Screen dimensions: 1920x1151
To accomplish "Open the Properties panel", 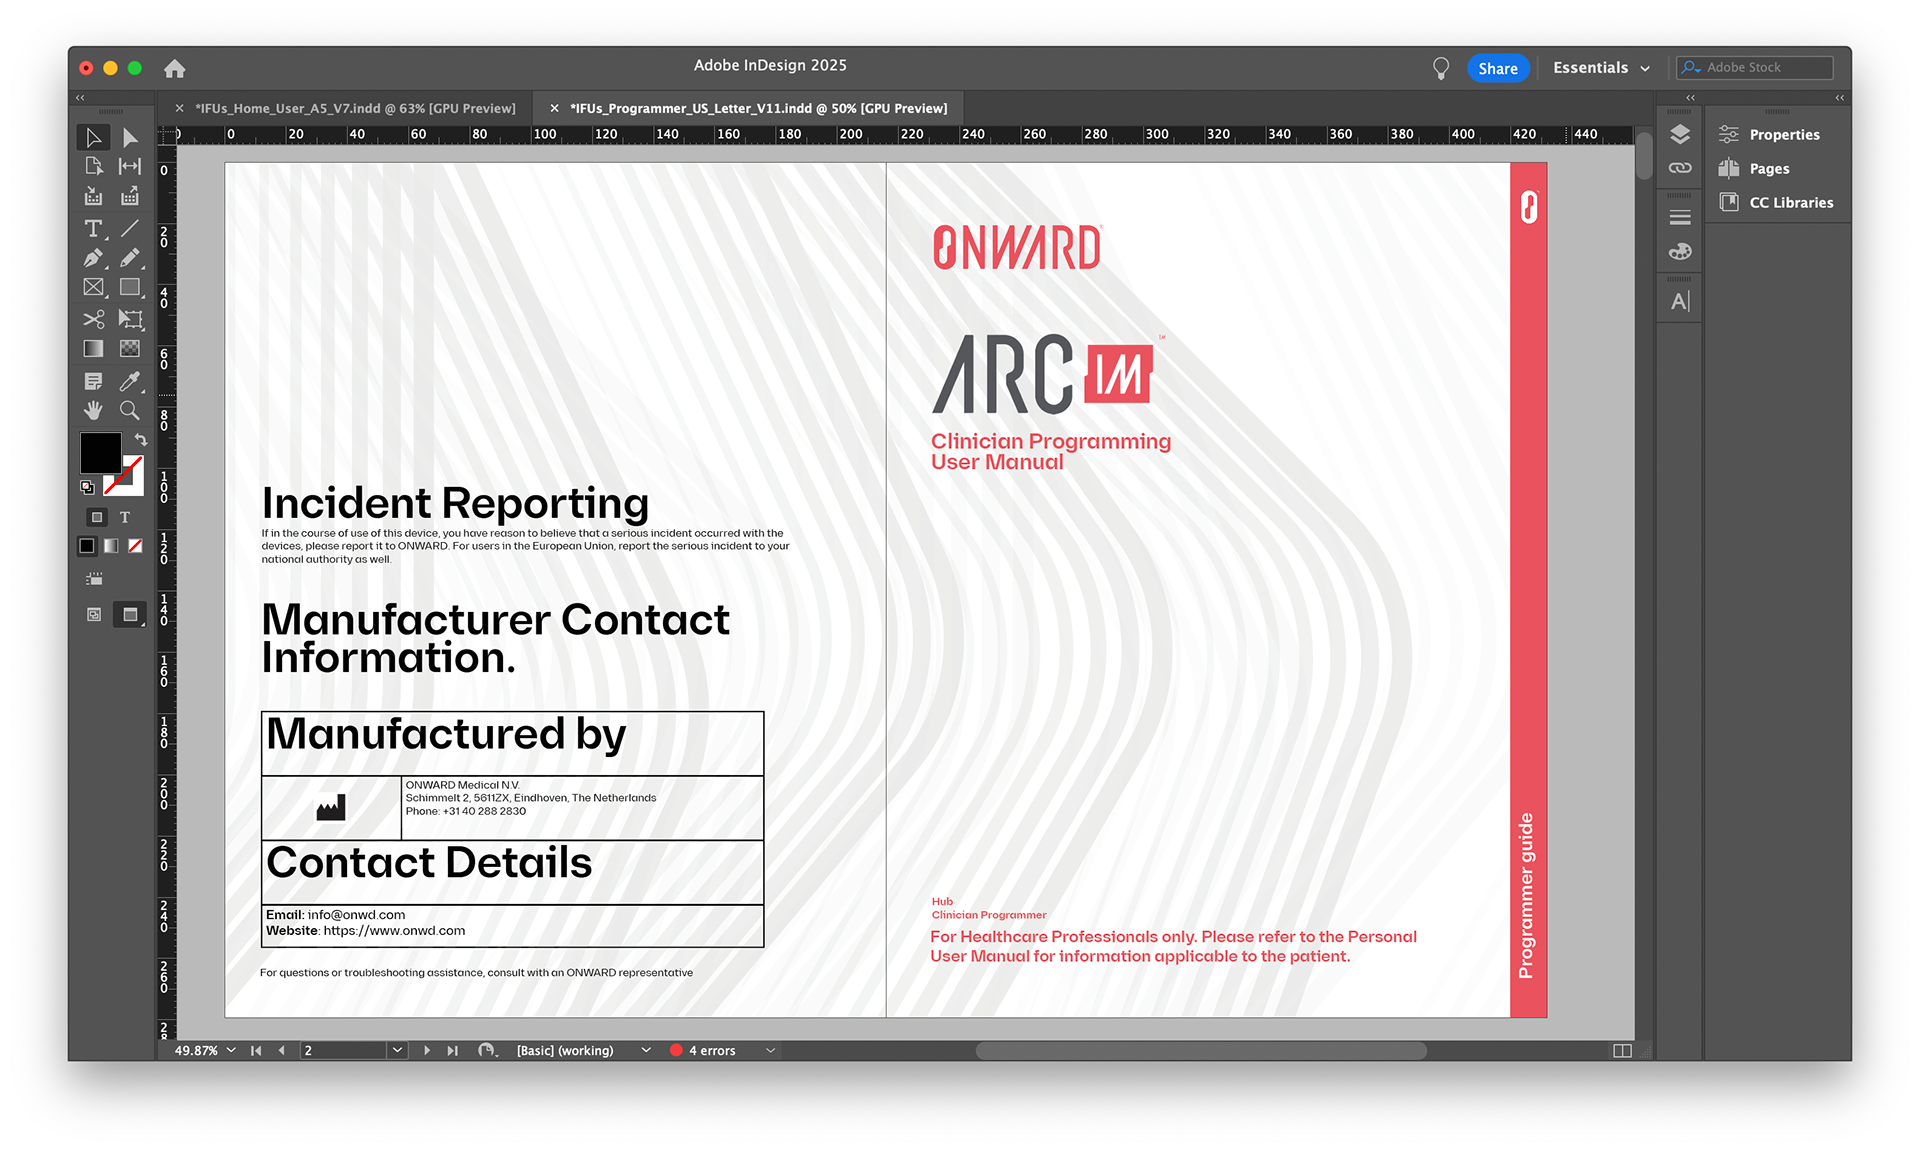I will tap(1768, 134).
